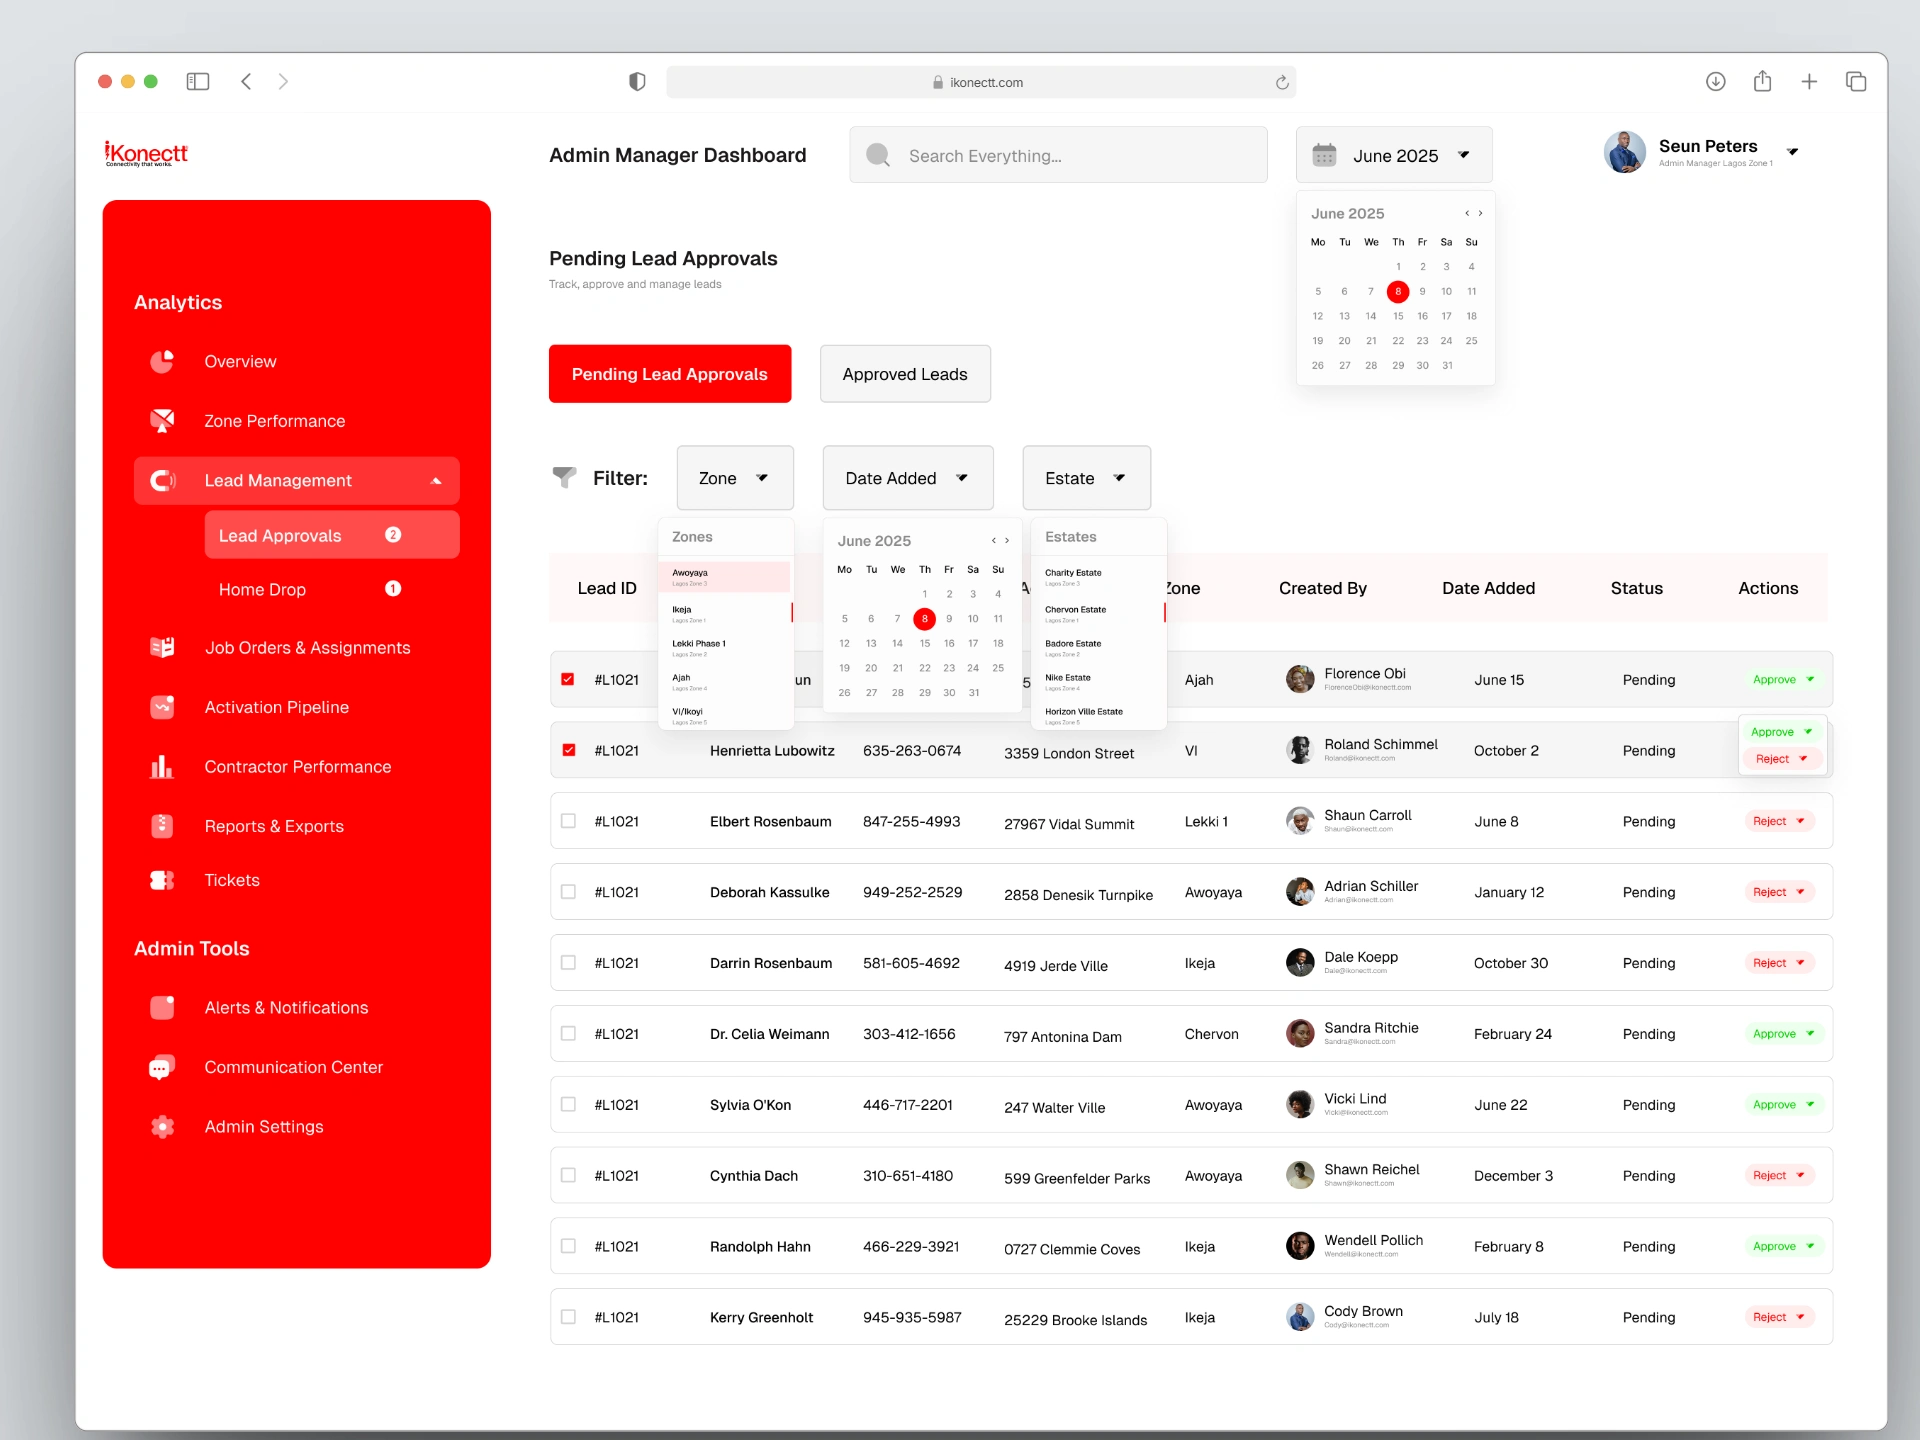Click the Tickets icon in sidebar
Image resolution: width=1920 pixels, height=1440 pixels.
pyautogui.click(x=162, y=880)
